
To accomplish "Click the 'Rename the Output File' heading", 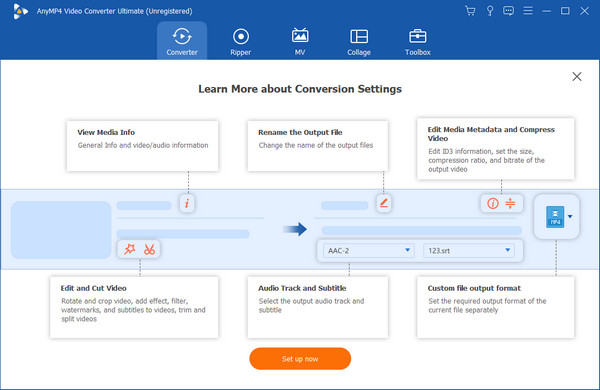I will (x=300, y=132).
